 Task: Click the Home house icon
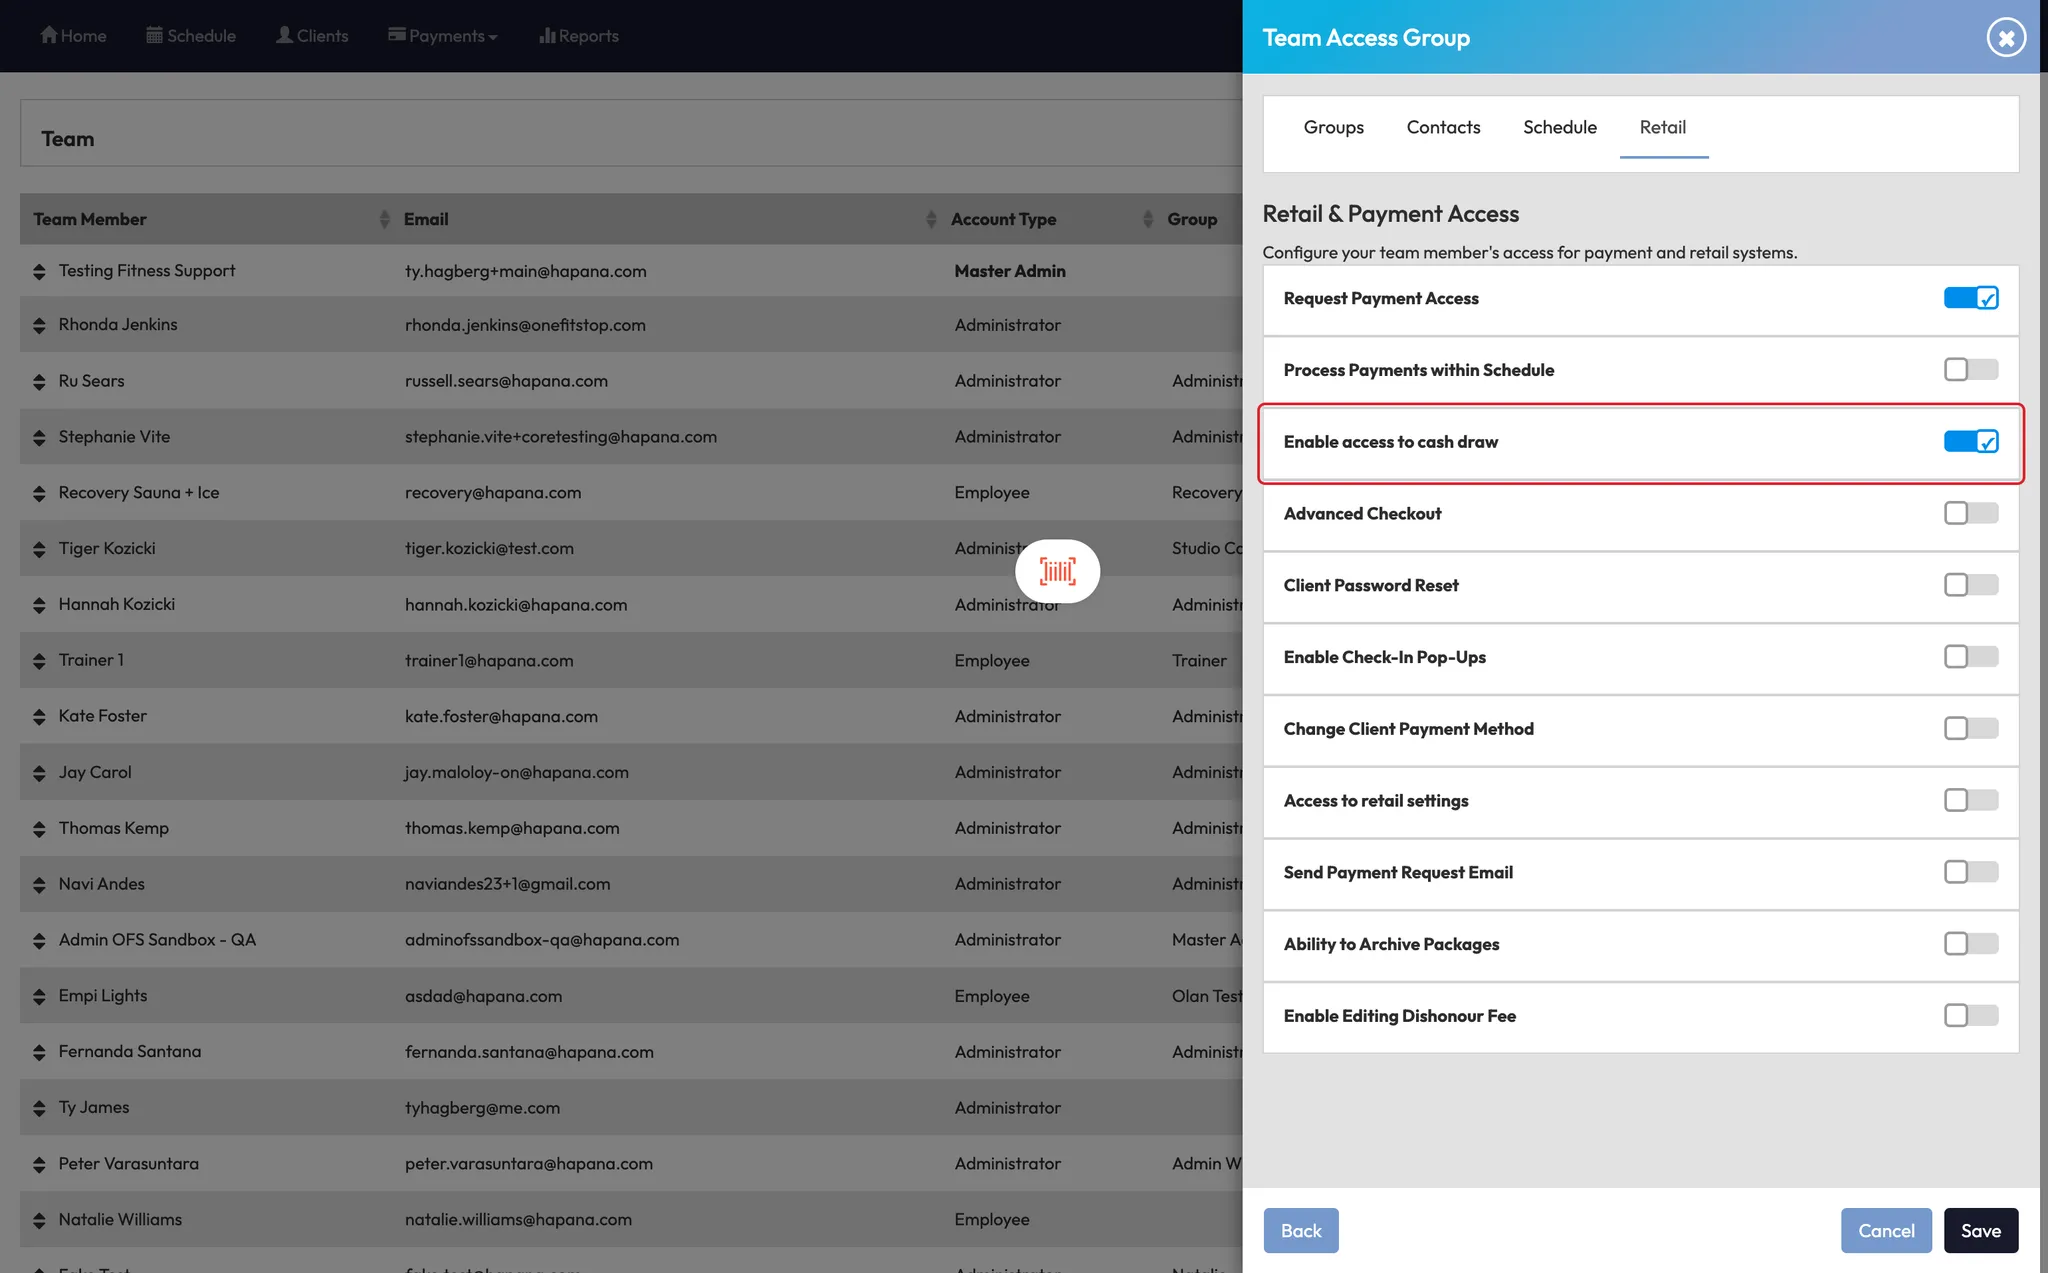click(x=48, y=35)
